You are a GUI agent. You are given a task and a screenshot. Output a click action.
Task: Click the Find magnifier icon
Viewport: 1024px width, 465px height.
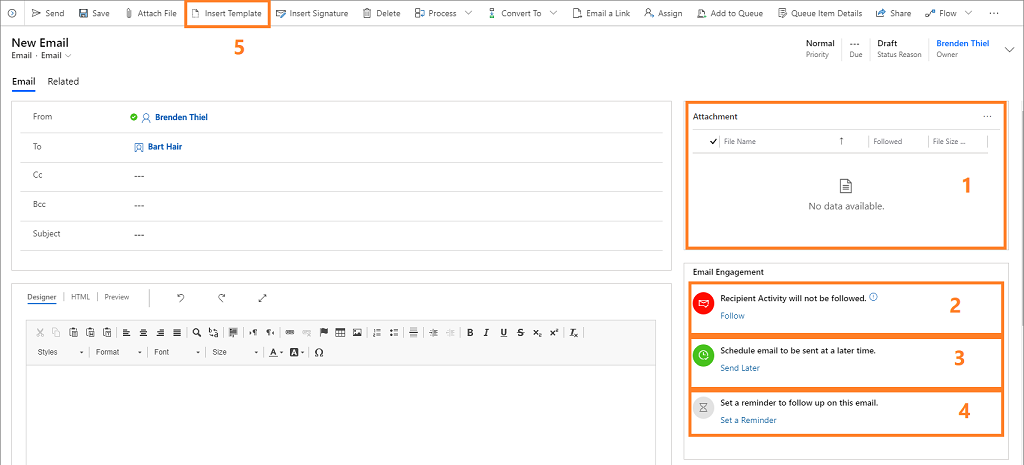pos(197,332)
